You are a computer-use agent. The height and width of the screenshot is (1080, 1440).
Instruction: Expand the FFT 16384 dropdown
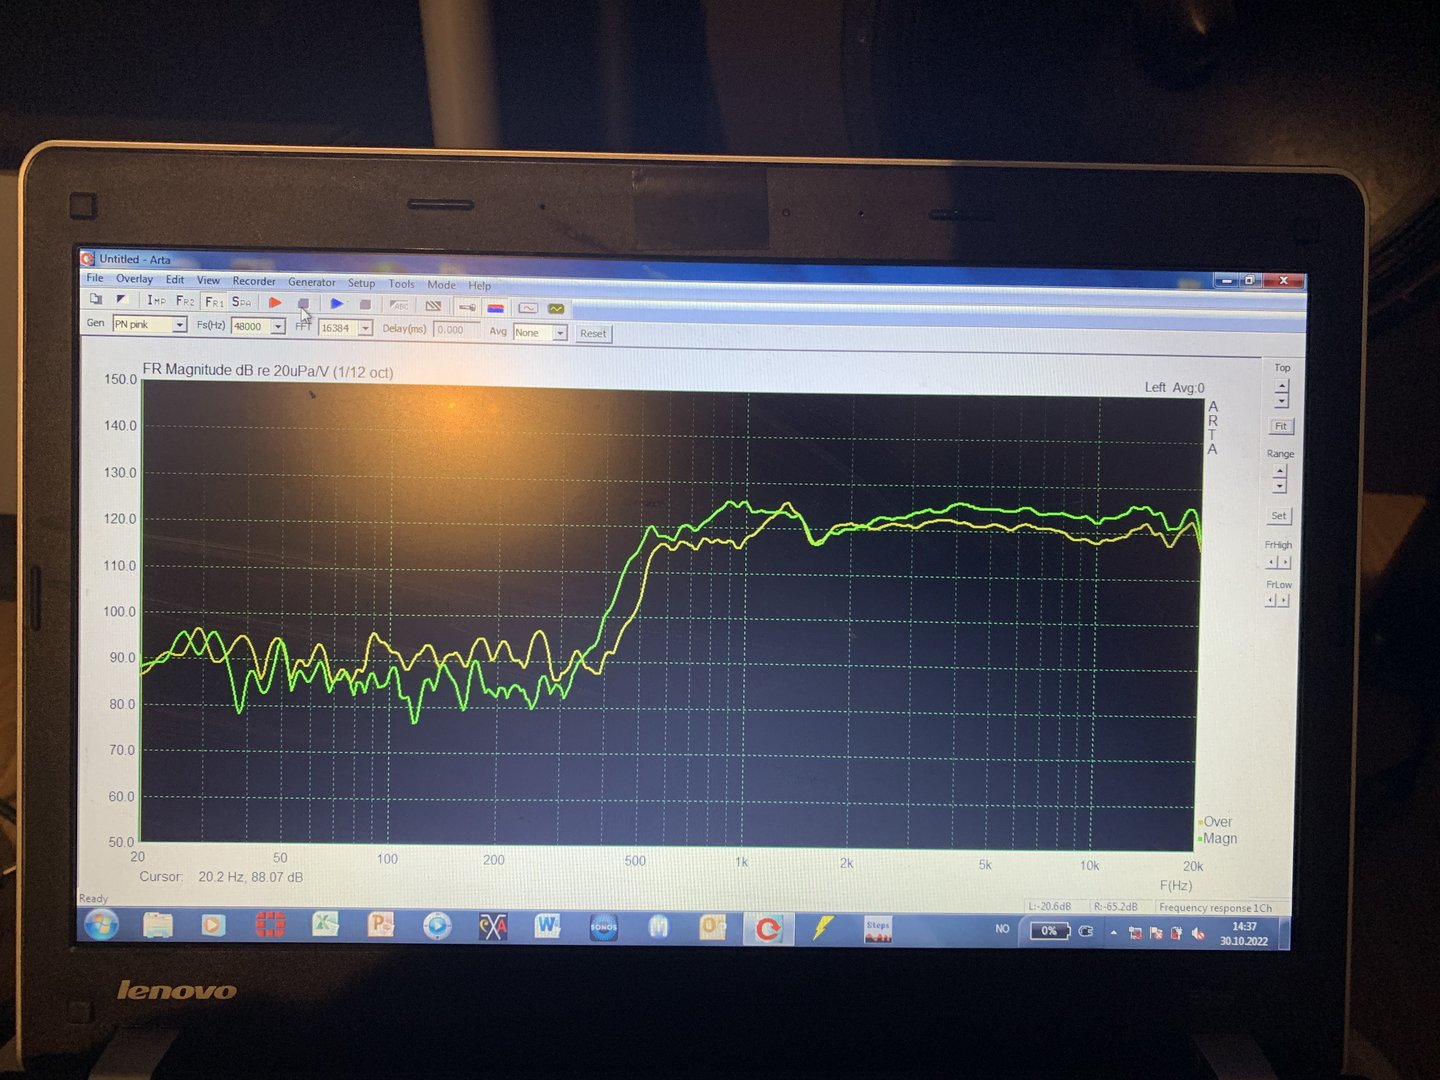point(365,329)
